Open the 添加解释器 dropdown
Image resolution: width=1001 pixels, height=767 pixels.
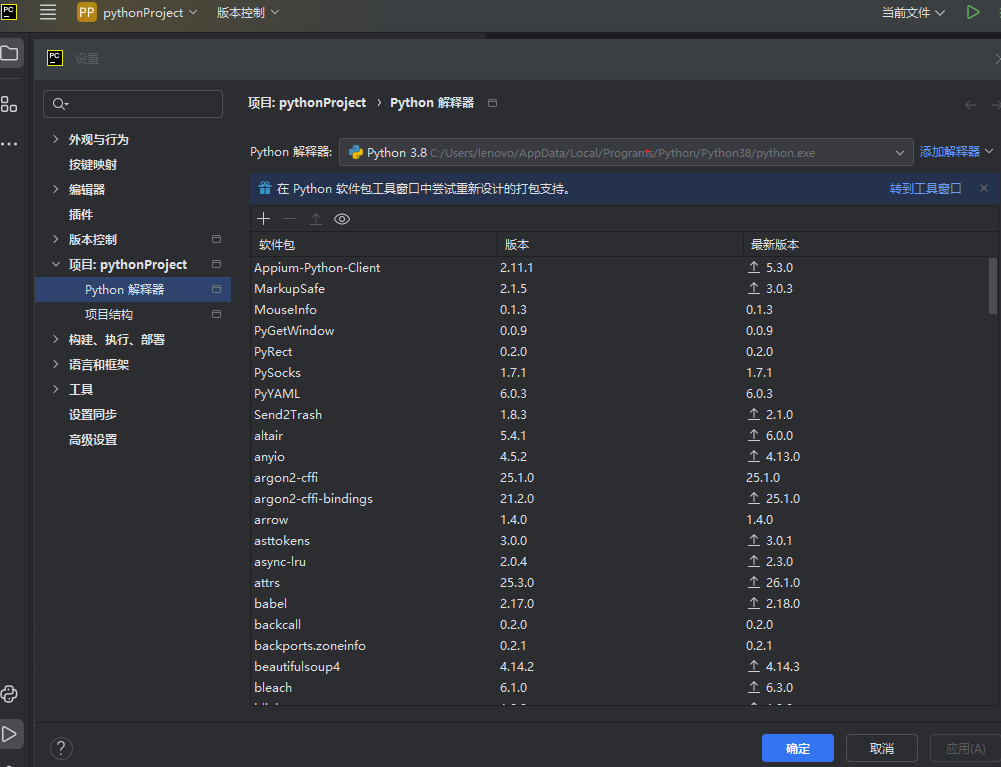point(956,151)
